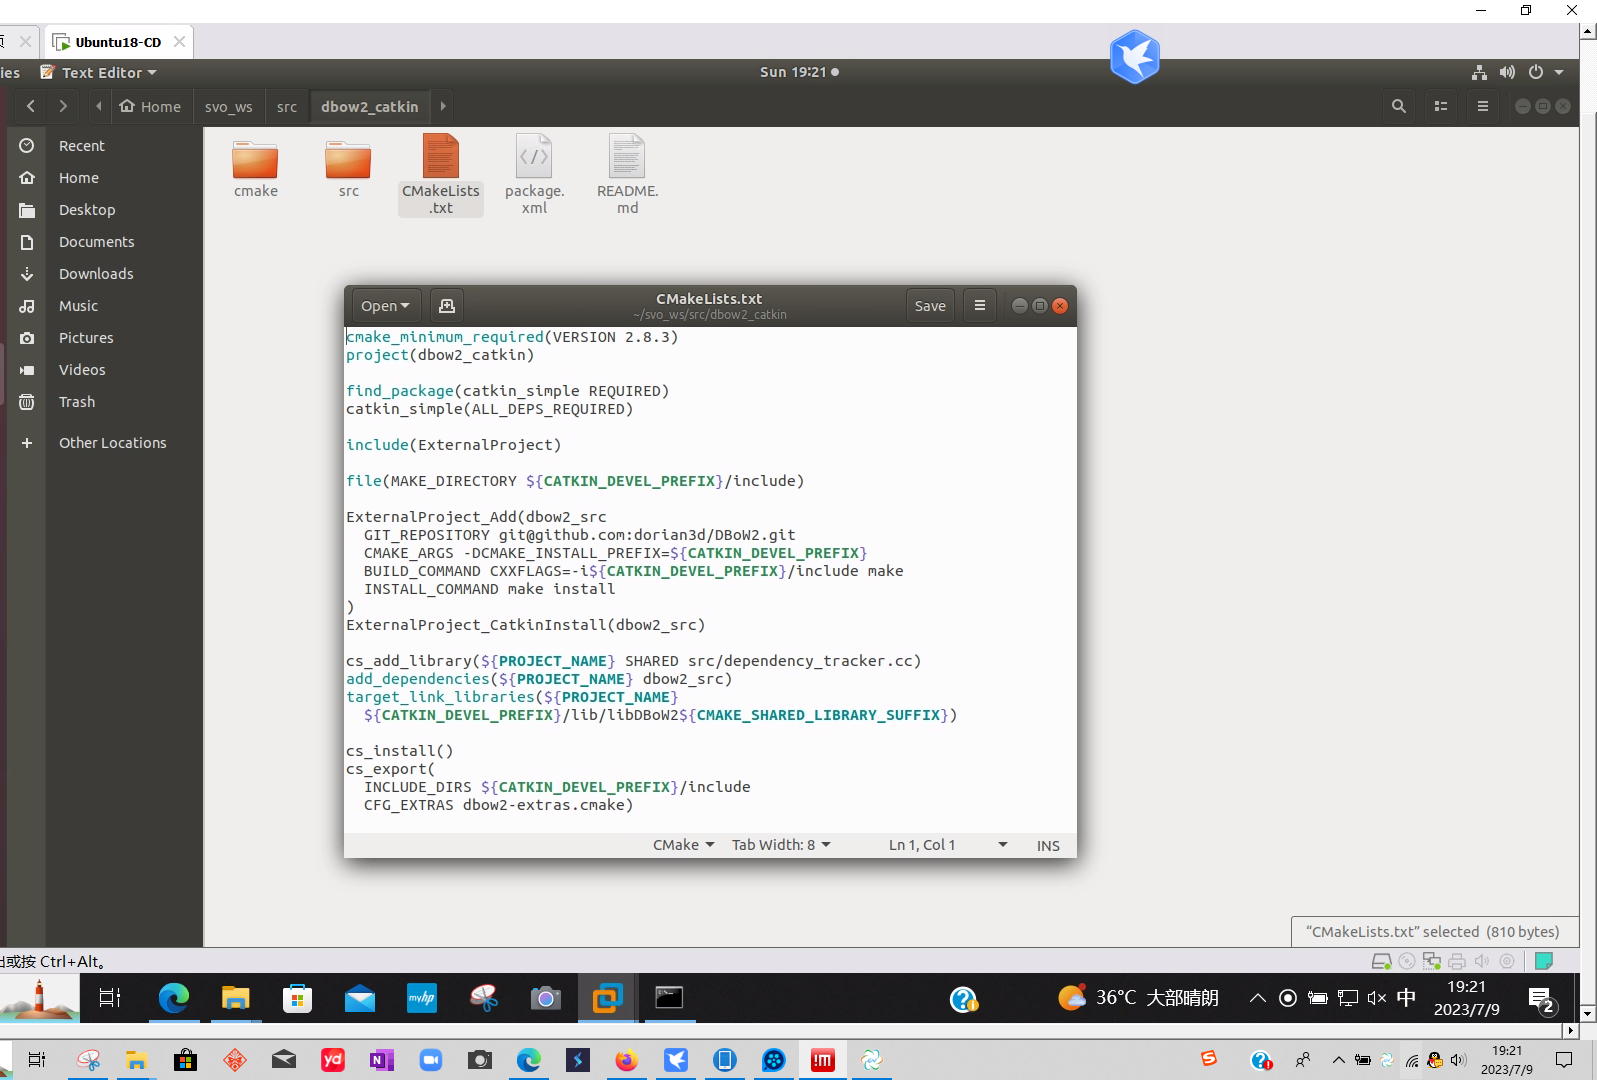This screenshot has height=1080, width=1597.
Task: Switch to the Ubuntu18-CD tab
Action: point(118,42)
